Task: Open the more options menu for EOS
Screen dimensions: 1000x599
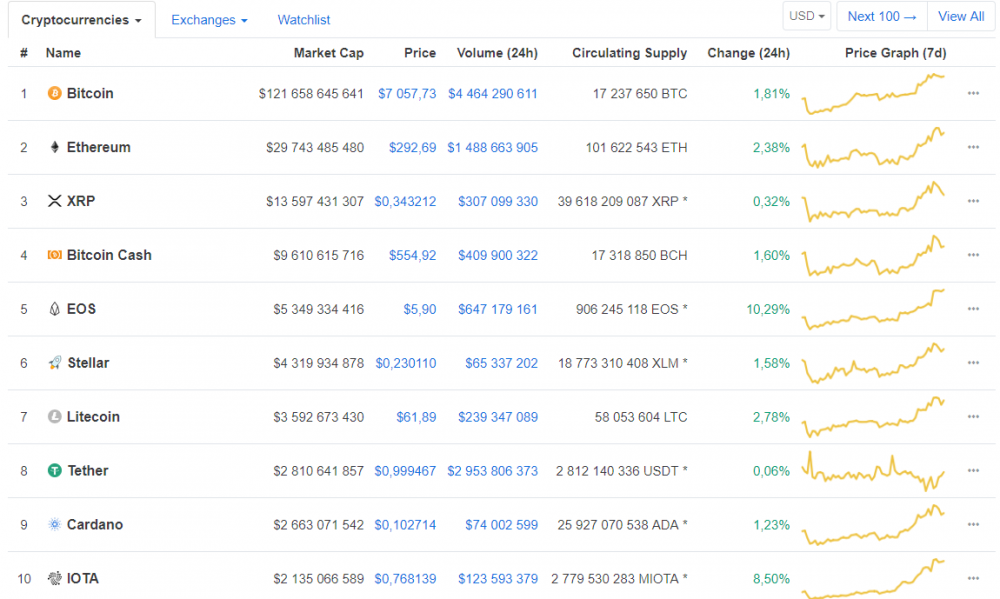Action: coord(973,309)
